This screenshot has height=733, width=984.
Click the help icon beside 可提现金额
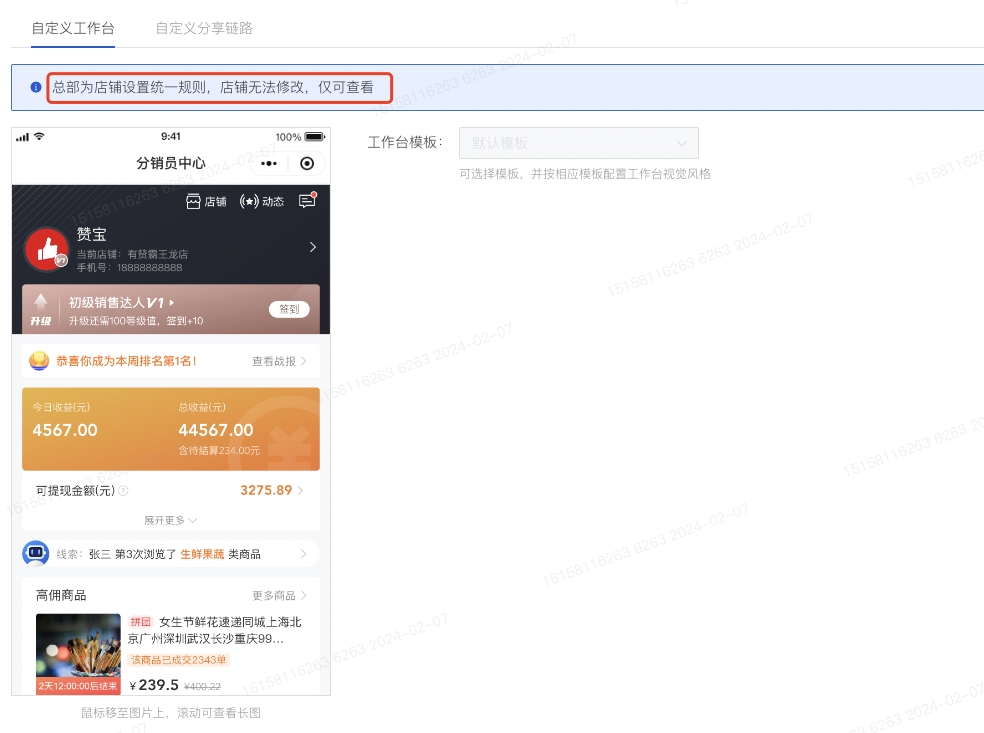(124, 491)
